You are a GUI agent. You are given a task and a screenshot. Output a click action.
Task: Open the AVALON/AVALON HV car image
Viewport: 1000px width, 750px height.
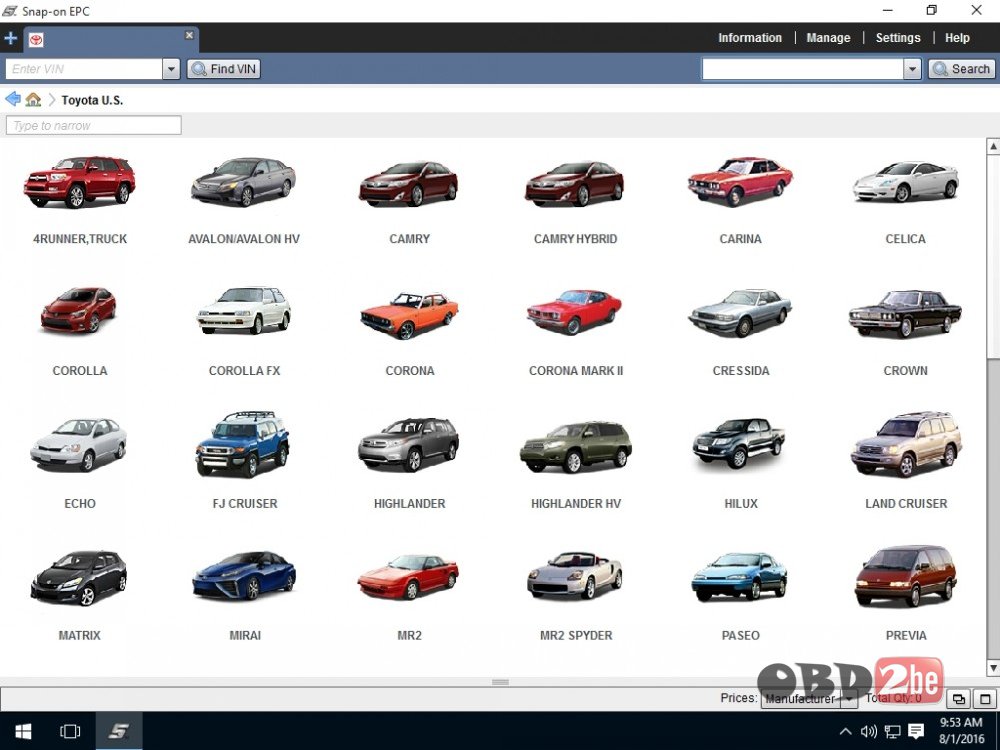[244, 182]
